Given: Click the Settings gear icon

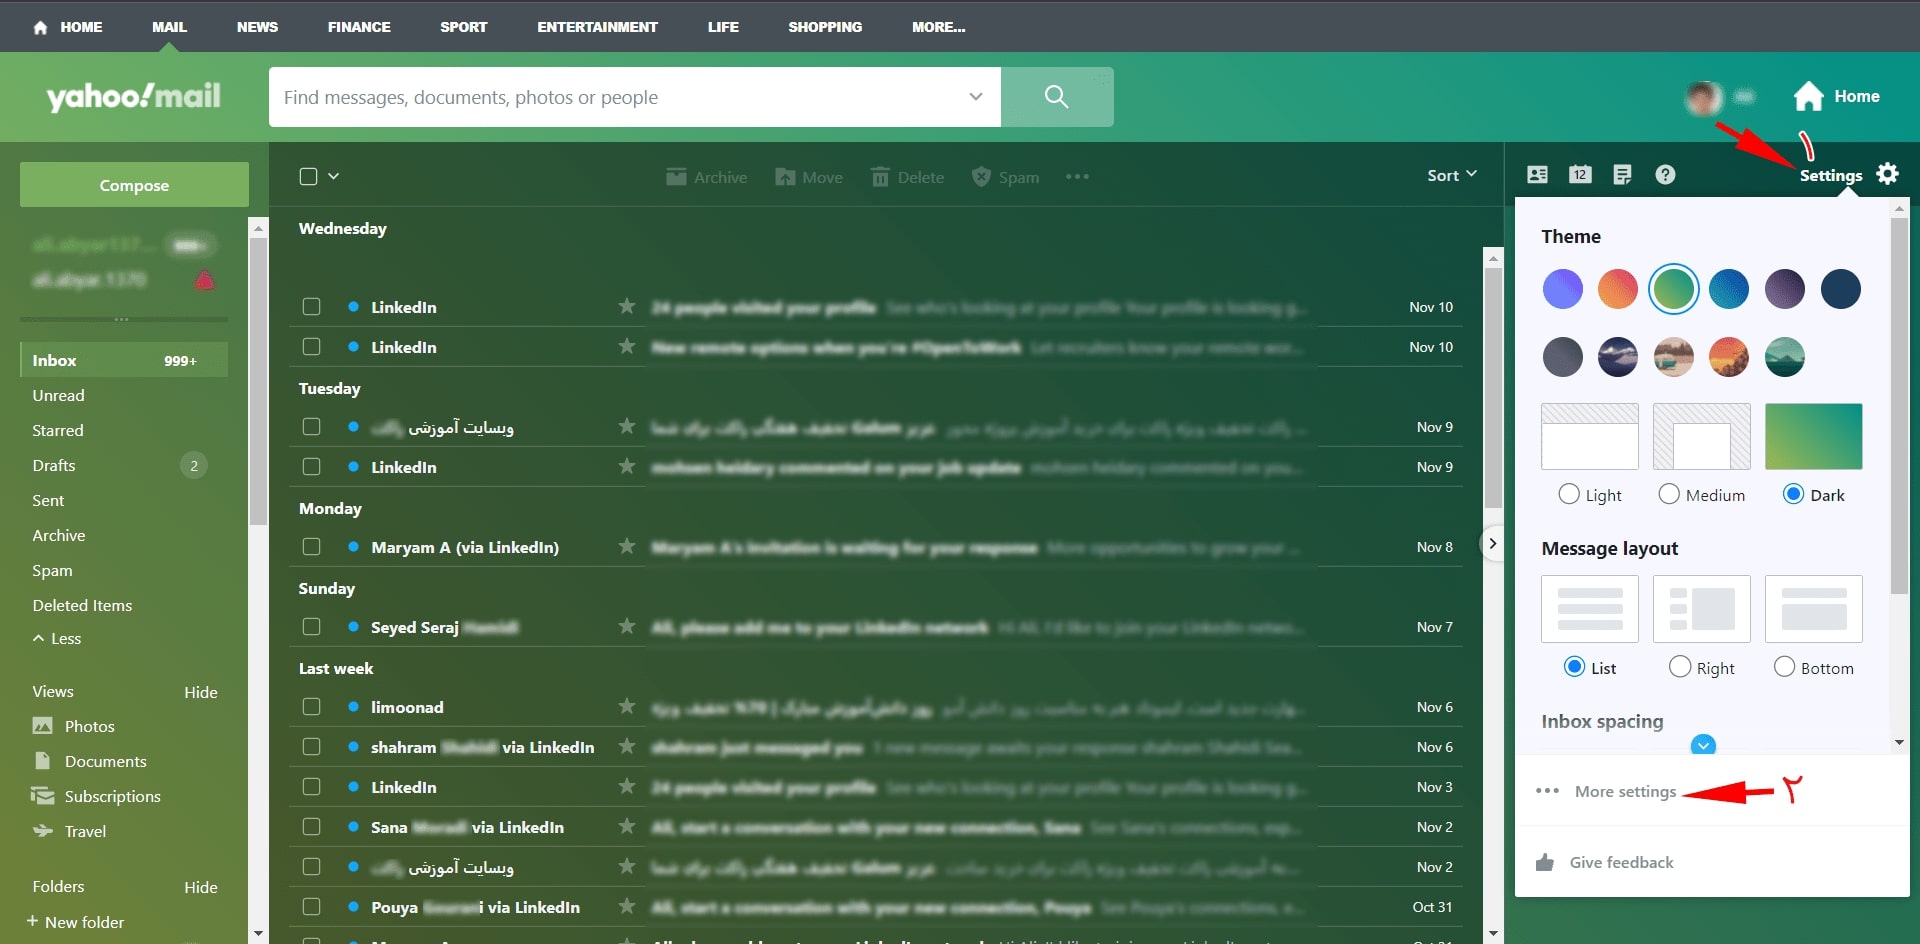Looking at the screenshot, I should pyautogui.click(x=1887, y=174).
